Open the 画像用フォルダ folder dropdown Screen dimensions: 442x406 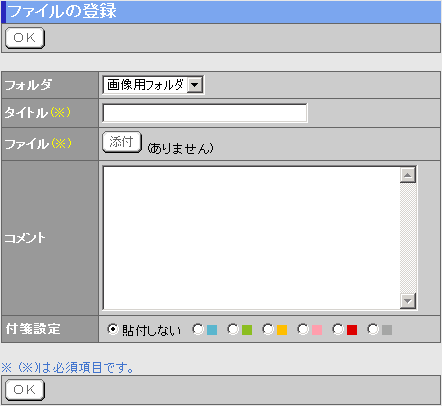[x=153, y=85]
